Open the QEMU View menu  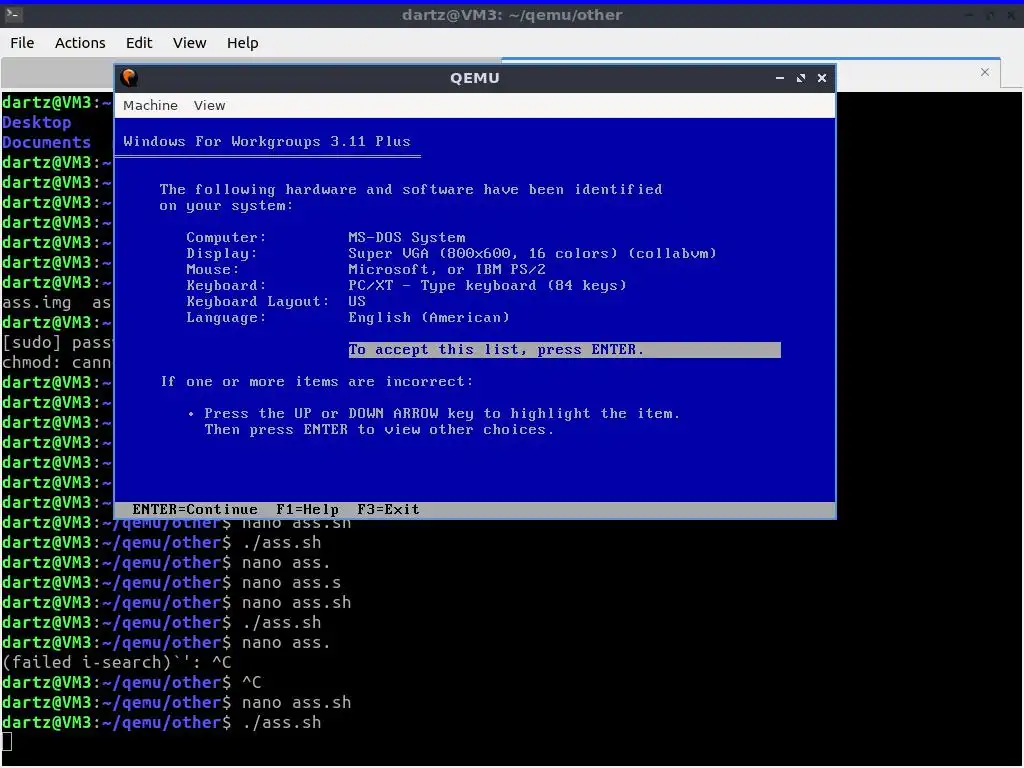pos(209,105)
